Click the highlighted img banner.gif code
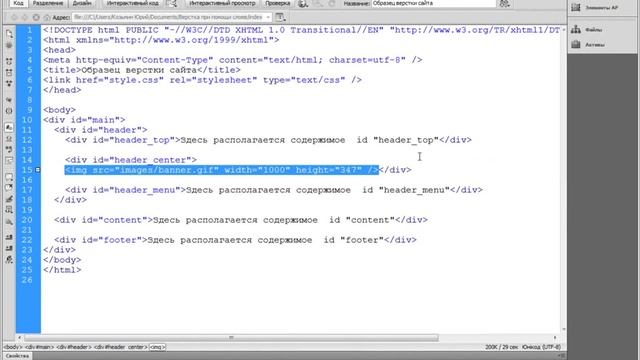 (x=222, y=170)
